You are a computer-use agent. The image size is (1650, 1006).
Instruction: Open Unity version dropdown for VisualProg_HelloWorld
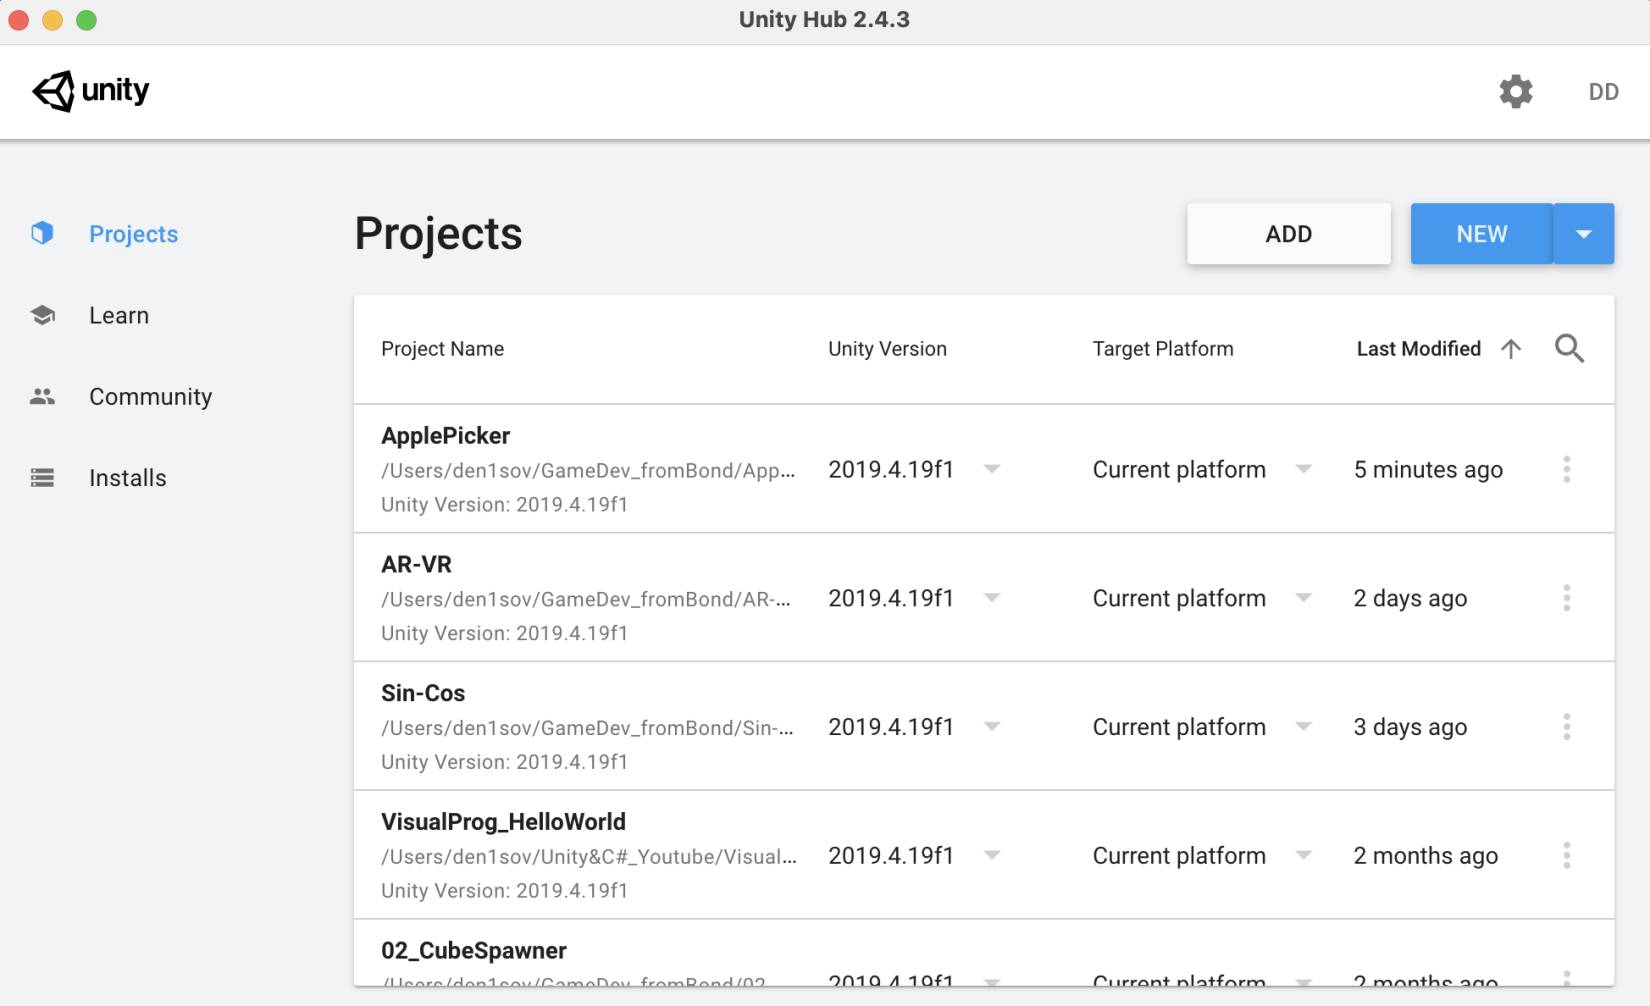pyautogui.click(x=991, y=855)
